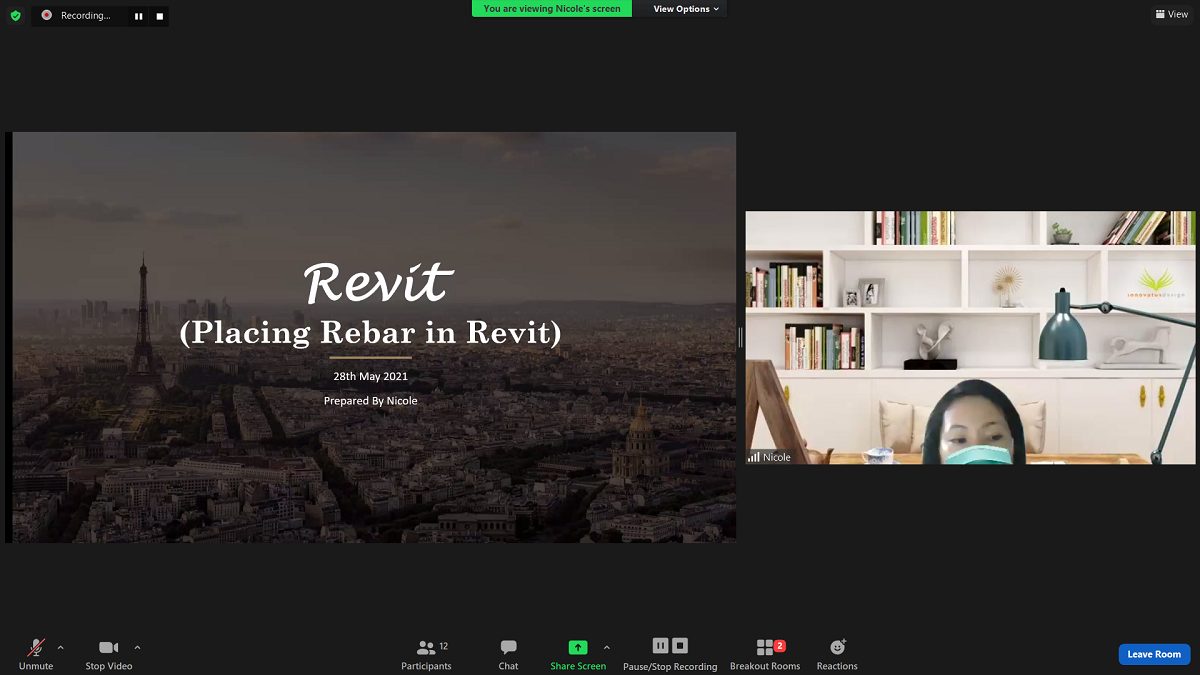Click the '28th May 2021' slide date
The width and height of the screenshot is (1200, 675).
coord(370,377)
